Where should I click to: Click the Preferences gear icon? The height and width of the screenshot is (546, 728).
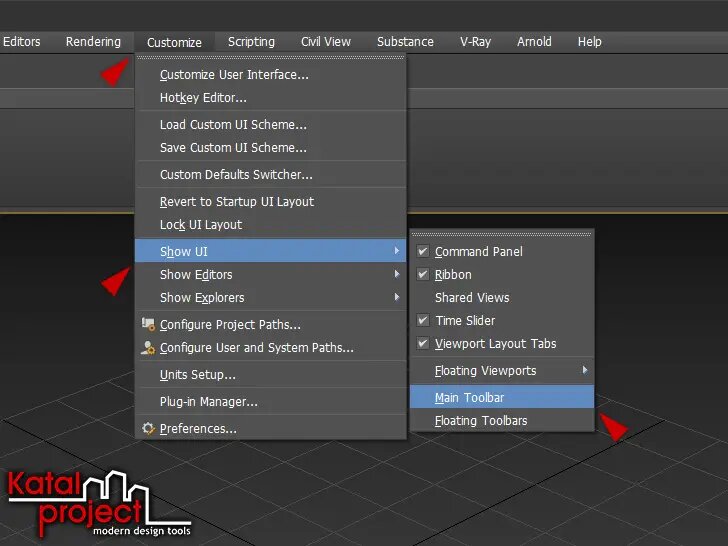tap(148, 428)
